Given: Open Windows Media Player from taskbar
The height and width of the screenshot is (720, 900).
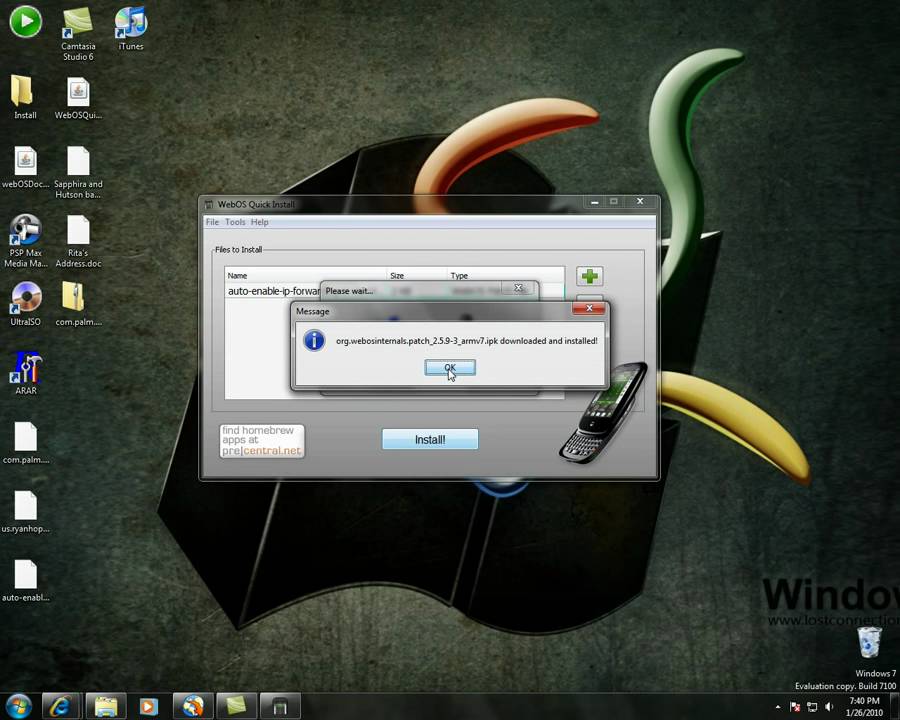Looking at the screenshot, I should pyautogui.click(x=148, y=706).
